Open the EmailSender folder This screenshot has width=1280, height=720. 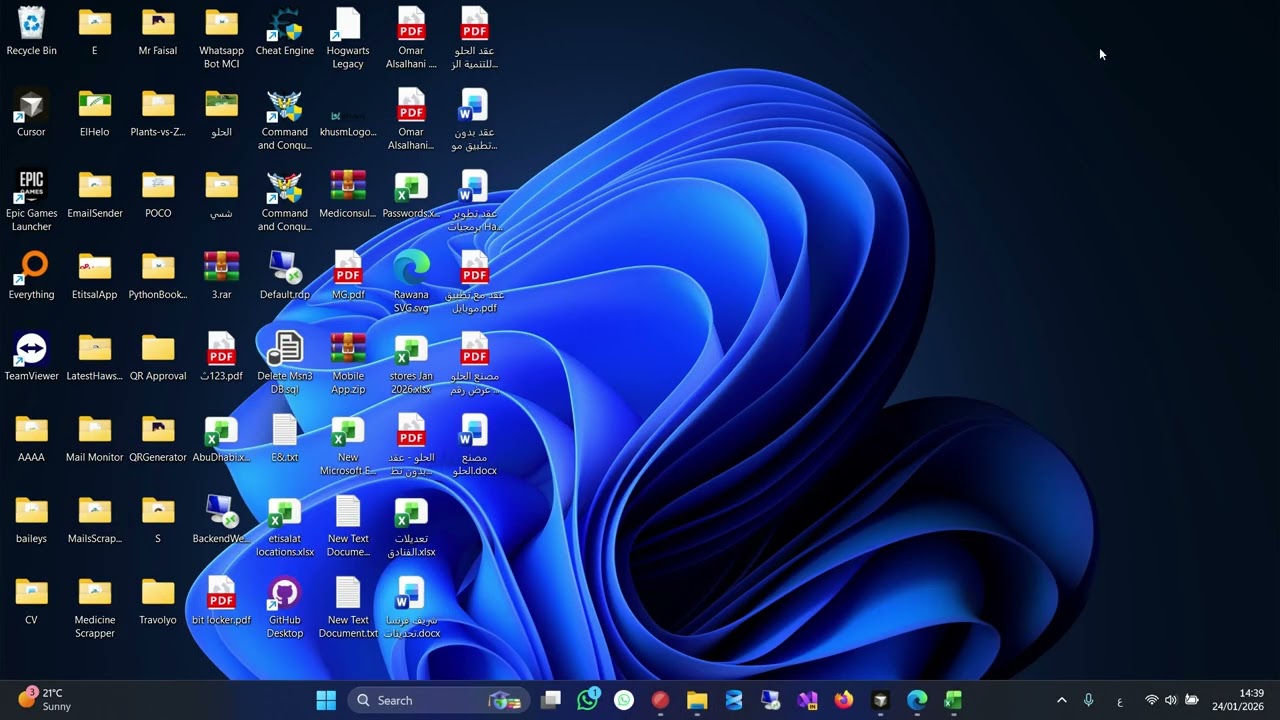(x=95, y=195)
